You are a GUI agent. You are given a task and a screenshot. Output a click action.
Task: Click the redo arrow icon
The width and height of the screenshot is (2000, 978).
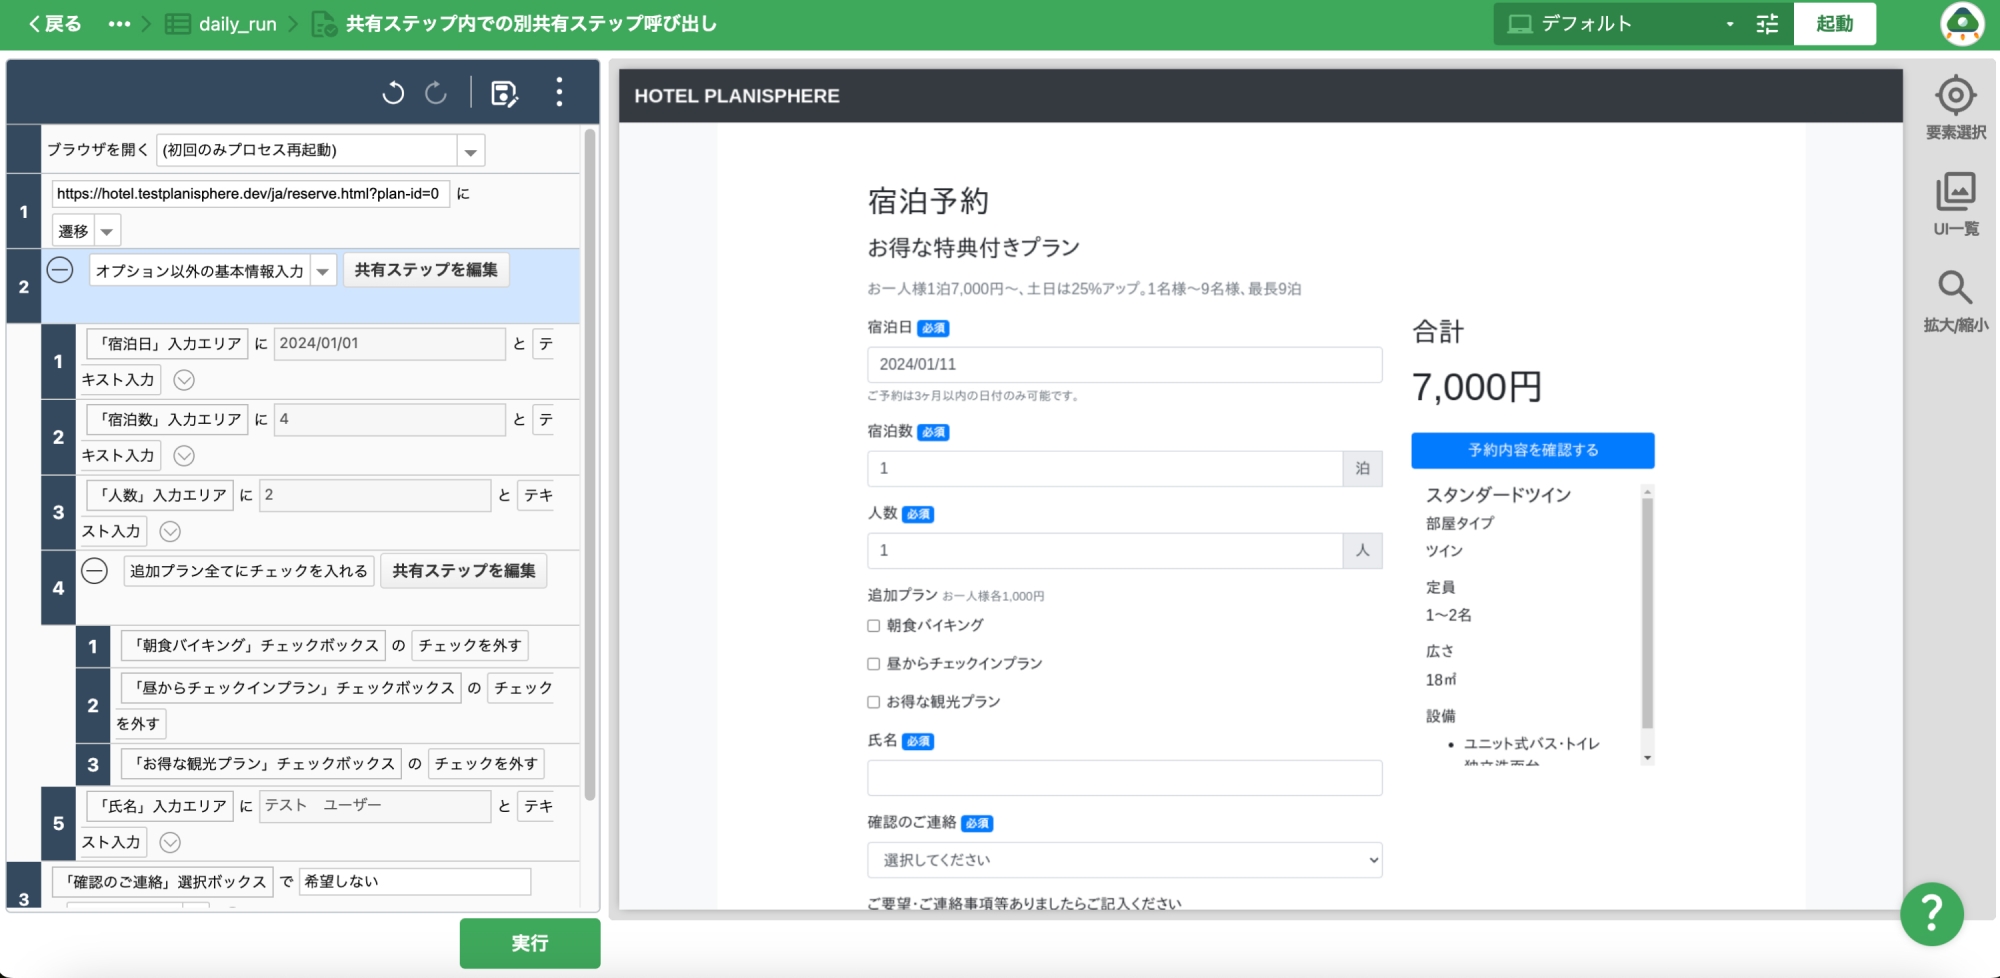[x=436, y=93]
